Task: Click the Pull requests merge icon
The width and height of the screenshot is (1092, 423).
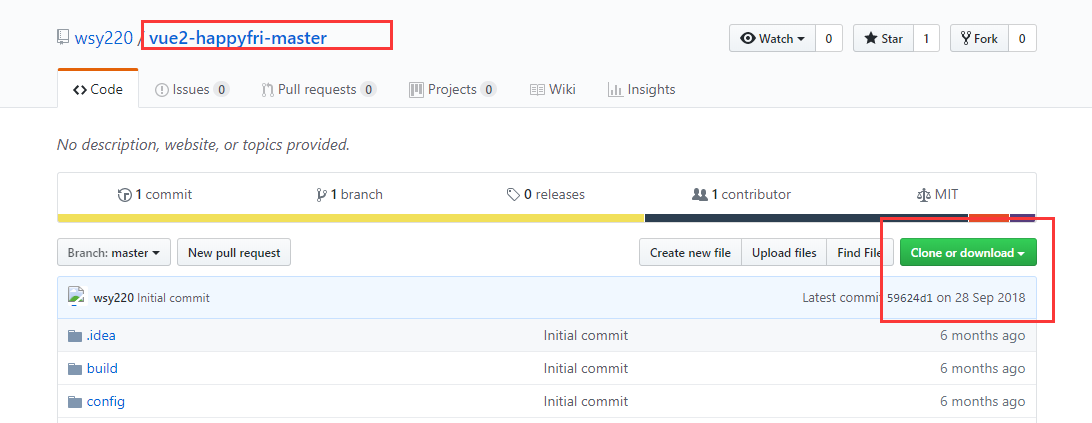Action: pyautogui.click(x=267, y=90)
